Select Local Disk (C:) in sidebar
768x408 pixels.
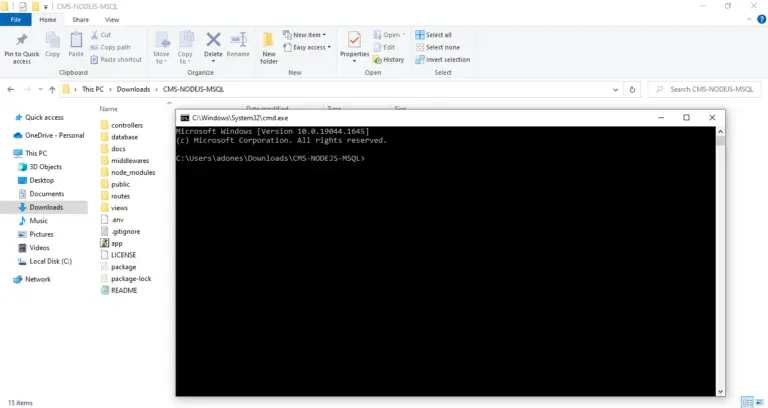(45, 261)
